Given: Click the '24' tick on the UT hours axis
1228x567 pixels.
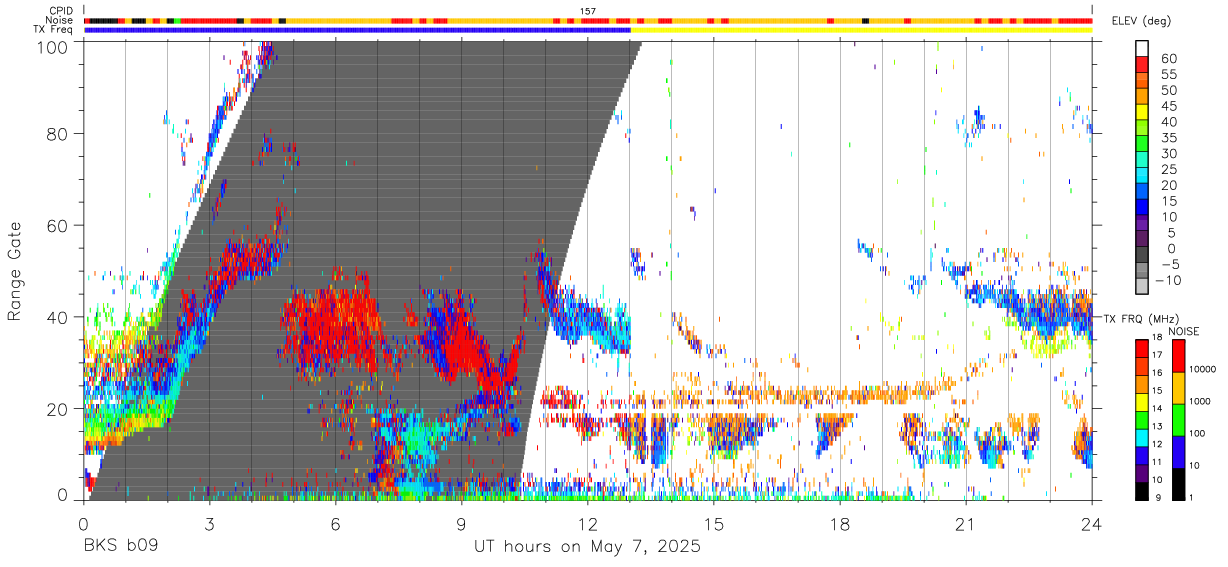Looking at the screenshot, I should pyautogui.click(x=1092, y=524).
